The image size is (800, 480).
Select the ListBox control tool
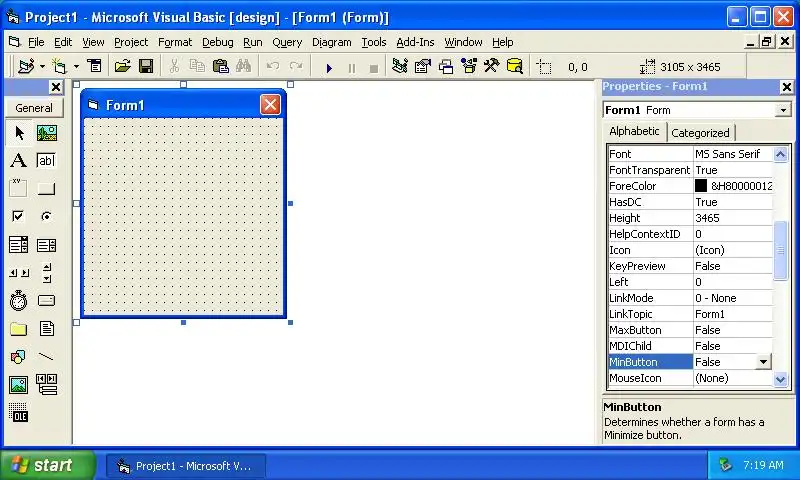pos(46,245)
